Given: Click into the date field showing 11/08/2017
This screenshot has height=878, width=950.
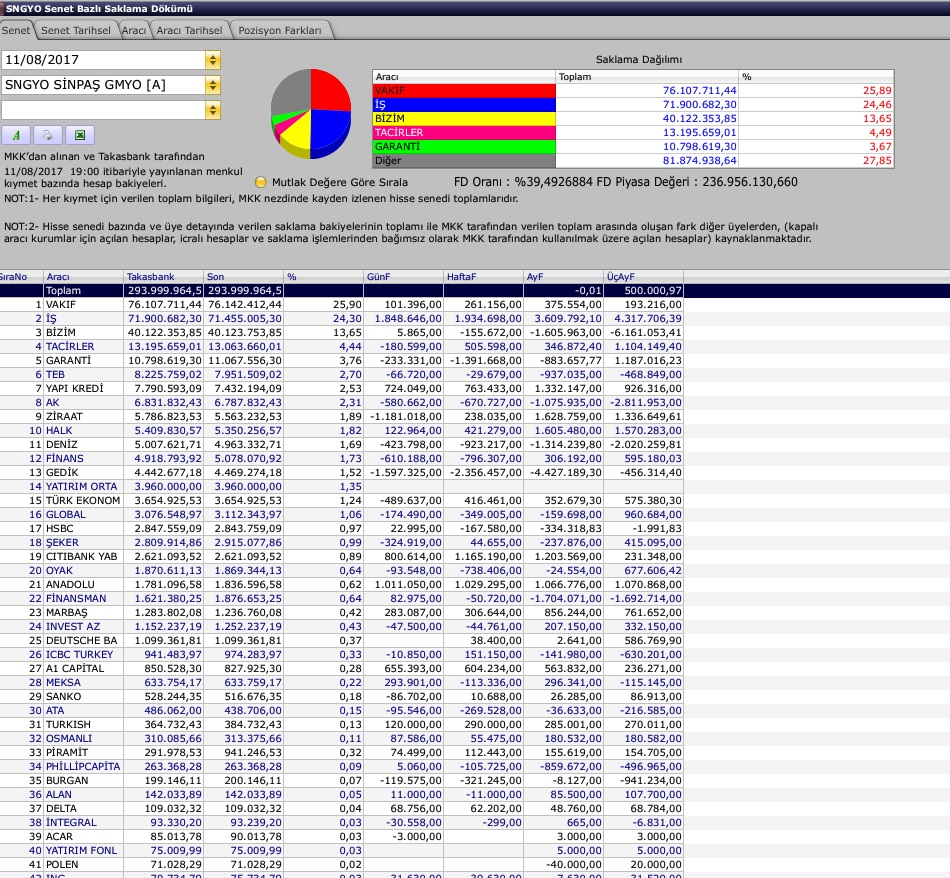Looking at the screenshot, I should pos(104,60).
